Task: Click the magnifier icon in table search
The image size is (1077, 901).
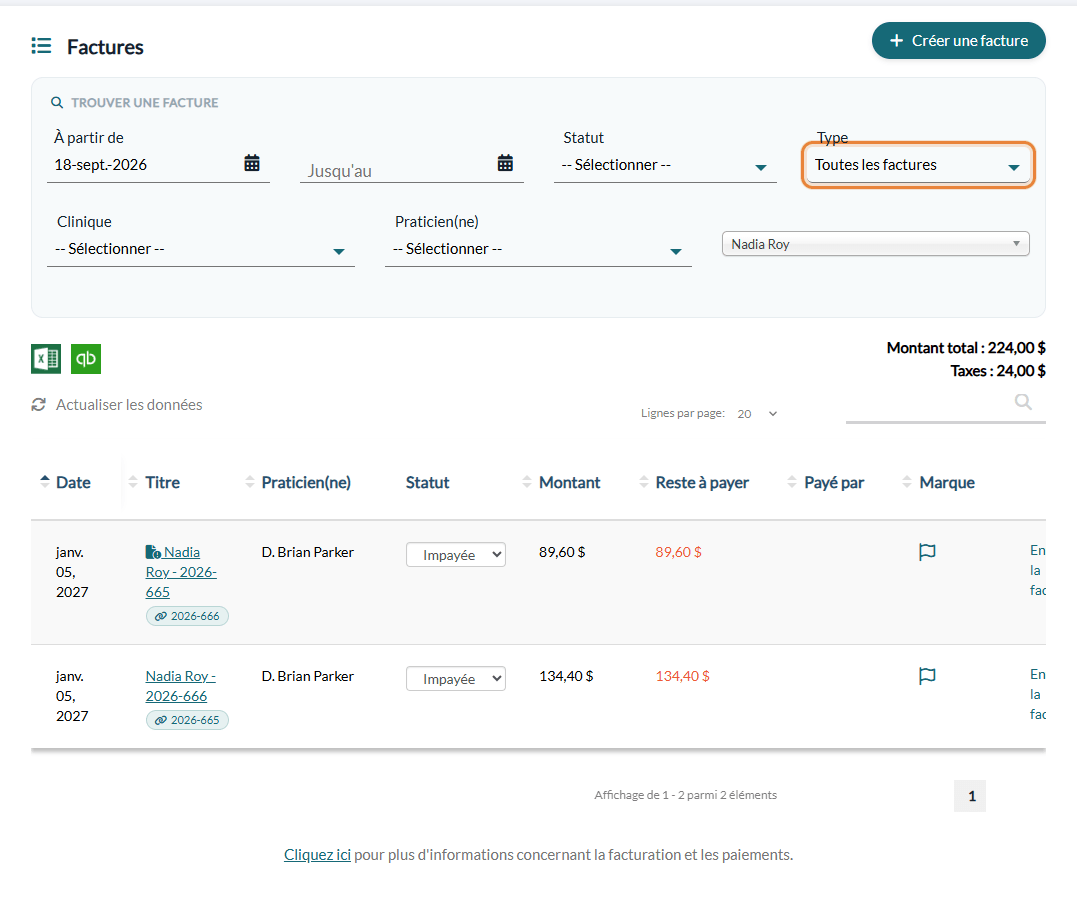Action: (1023, 402)
